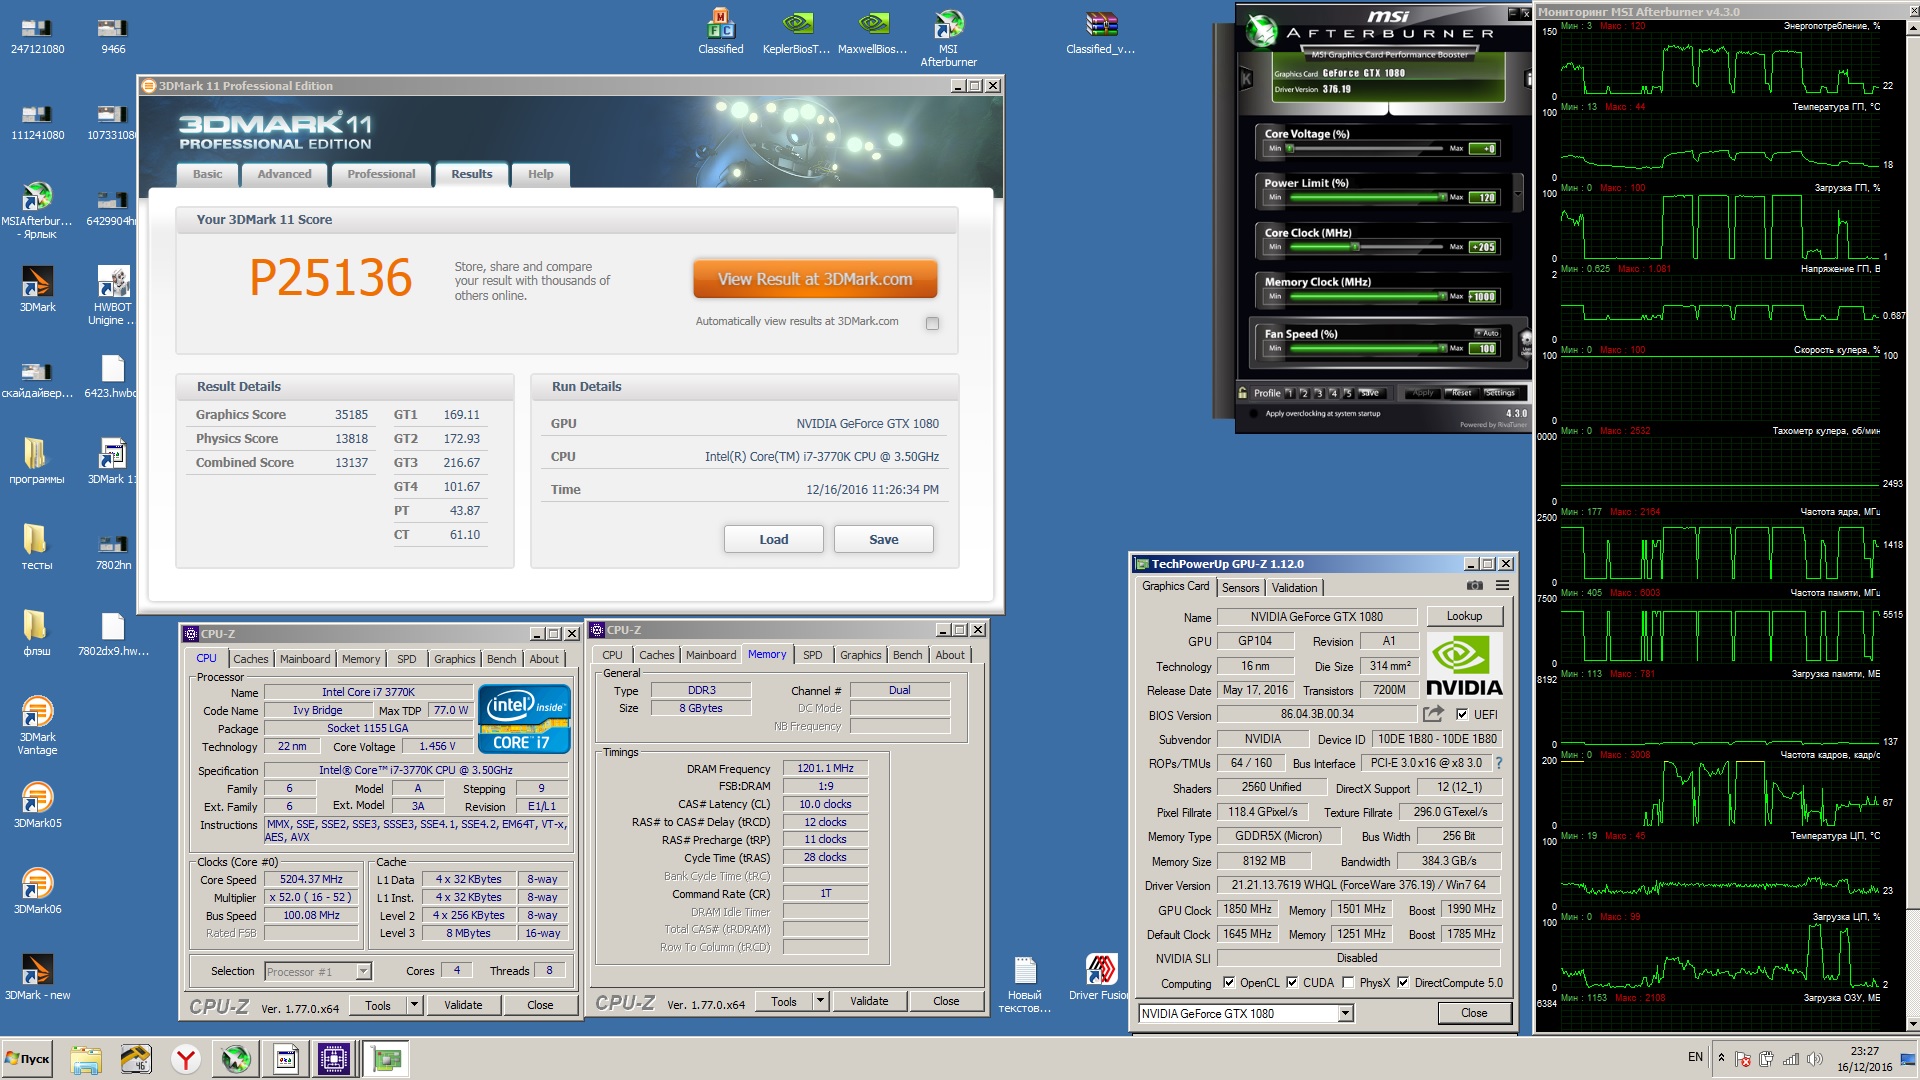Open Tools dropdown arrow in memory CPU-Z
The width and height of the screenshot is (1920, 1080).
click(x=820, y=1001)
